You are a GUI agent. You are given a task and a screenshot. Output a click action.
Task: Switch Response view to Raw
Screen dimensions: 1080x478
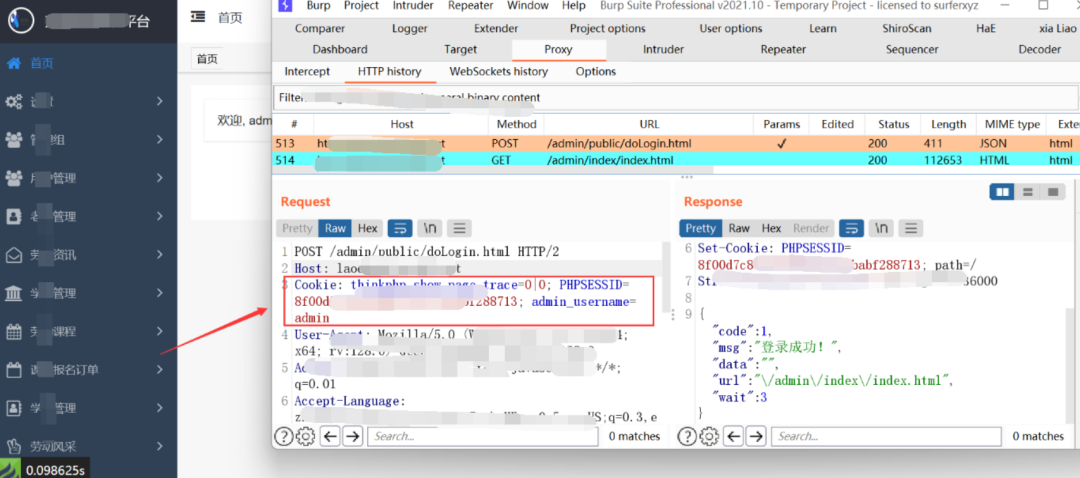coord(739,228)
